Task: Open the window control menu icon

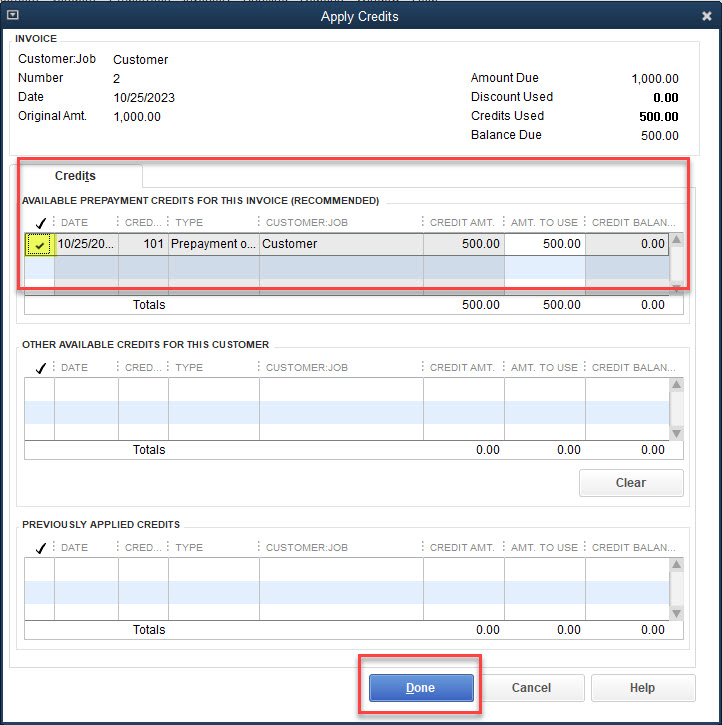Action: (x=12, y=15)
